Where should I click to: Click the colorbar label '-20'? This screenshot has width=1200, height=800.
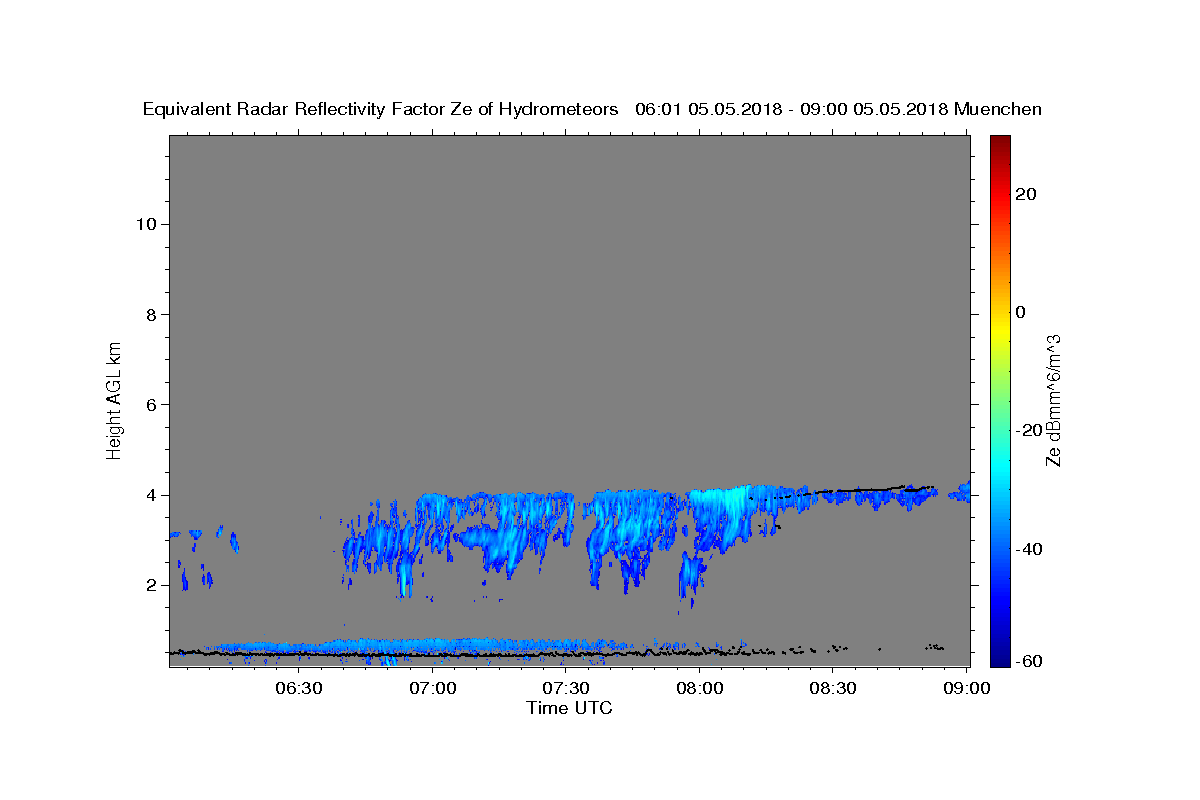point(1031,430)
